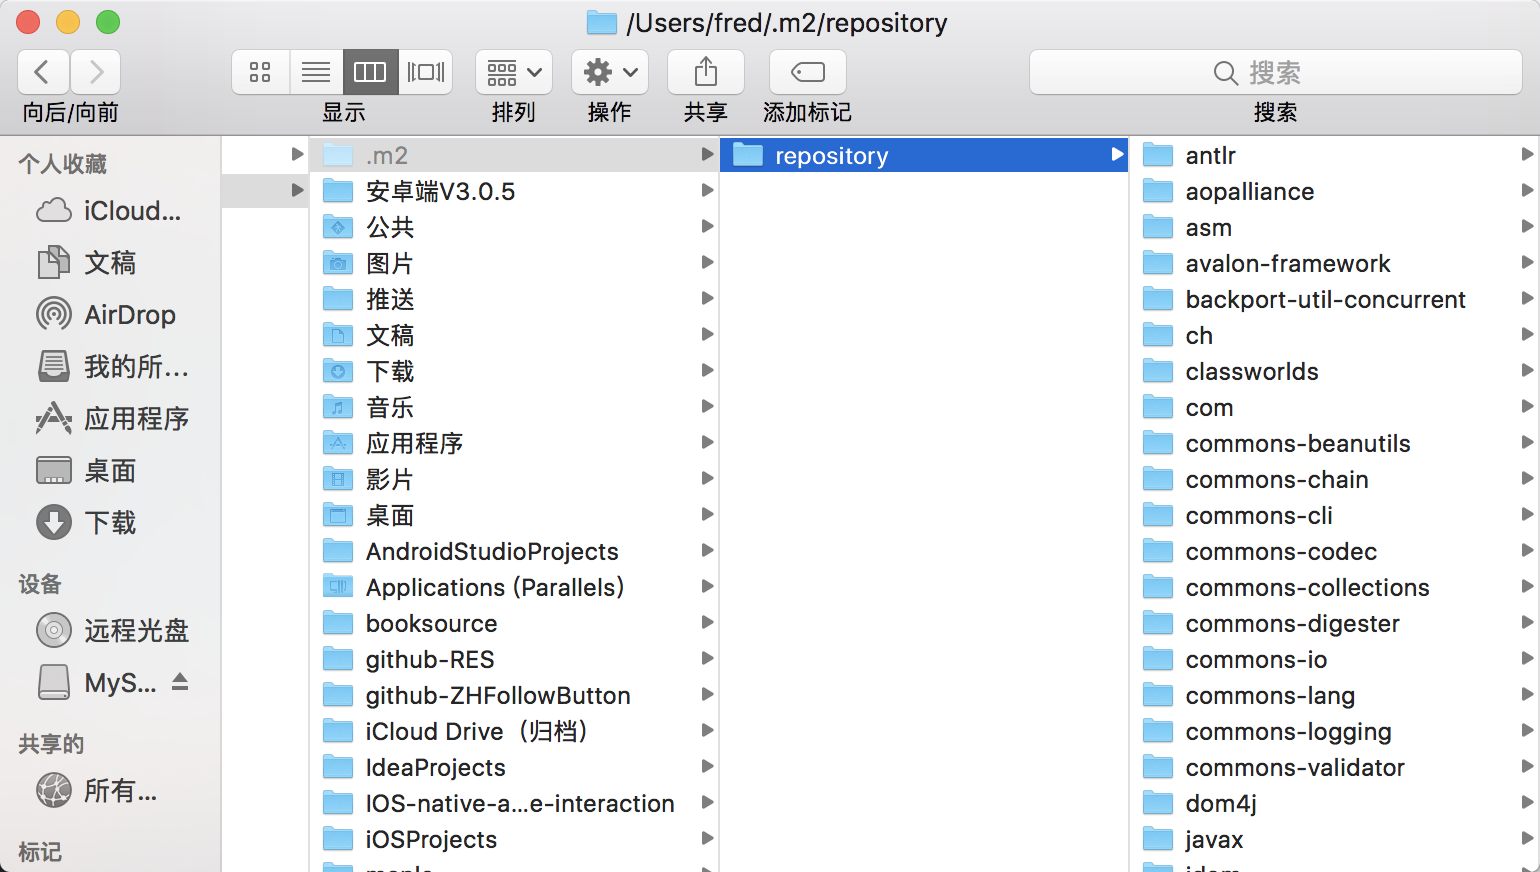The height and width of the screenshot is (872, 1540).
Task: Switch to column view mode
Action: 370,72
